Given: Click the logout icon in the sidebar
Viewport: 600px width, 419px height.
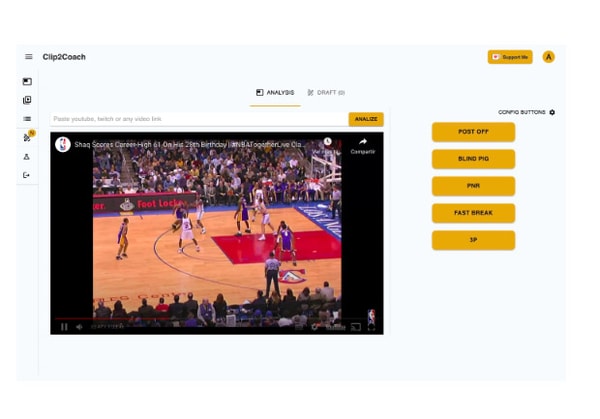Looking at the screenshot, I should click(28, 175).
